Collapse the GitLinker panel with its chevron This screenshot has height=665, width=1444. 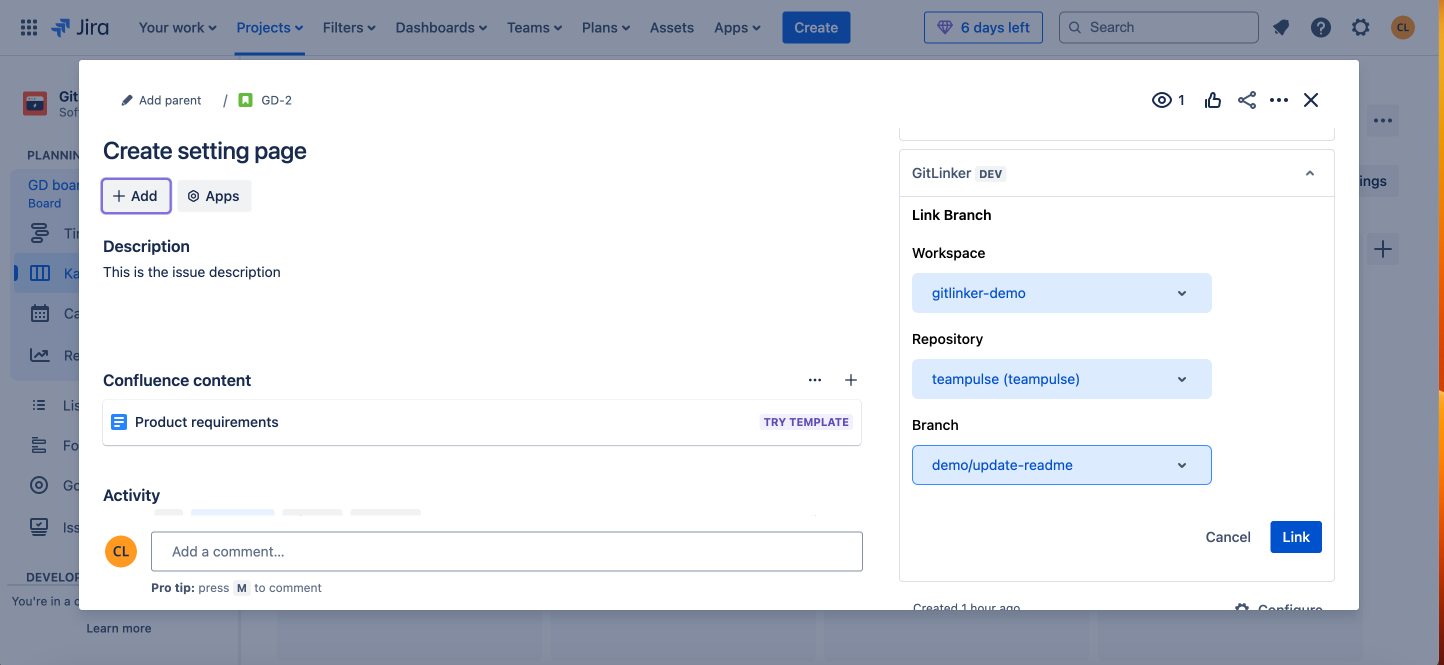1310,172
